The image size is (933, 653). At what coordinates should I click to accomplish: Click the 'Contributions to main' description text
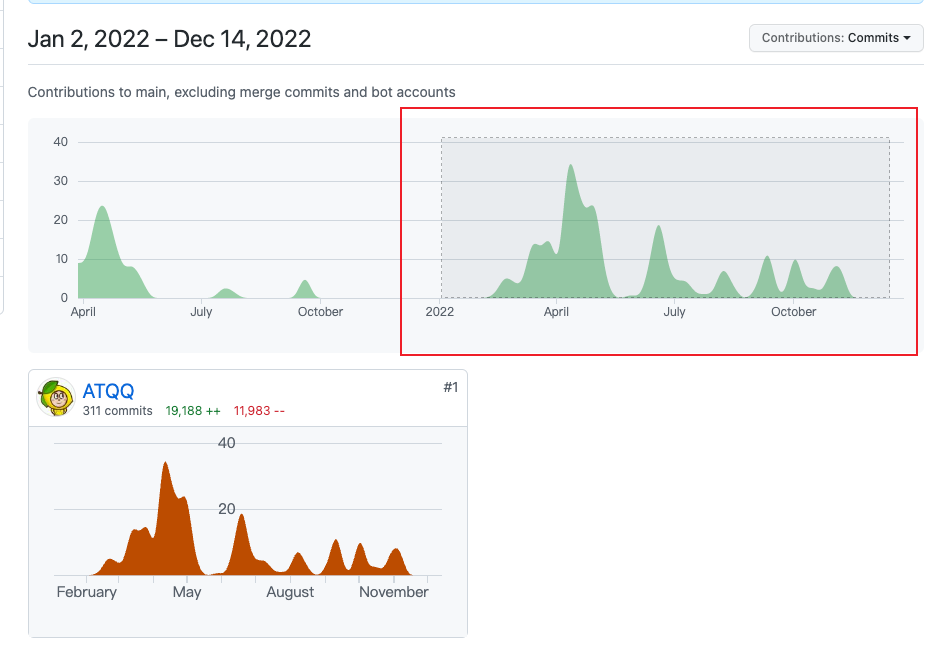click(x=242, y=92)
